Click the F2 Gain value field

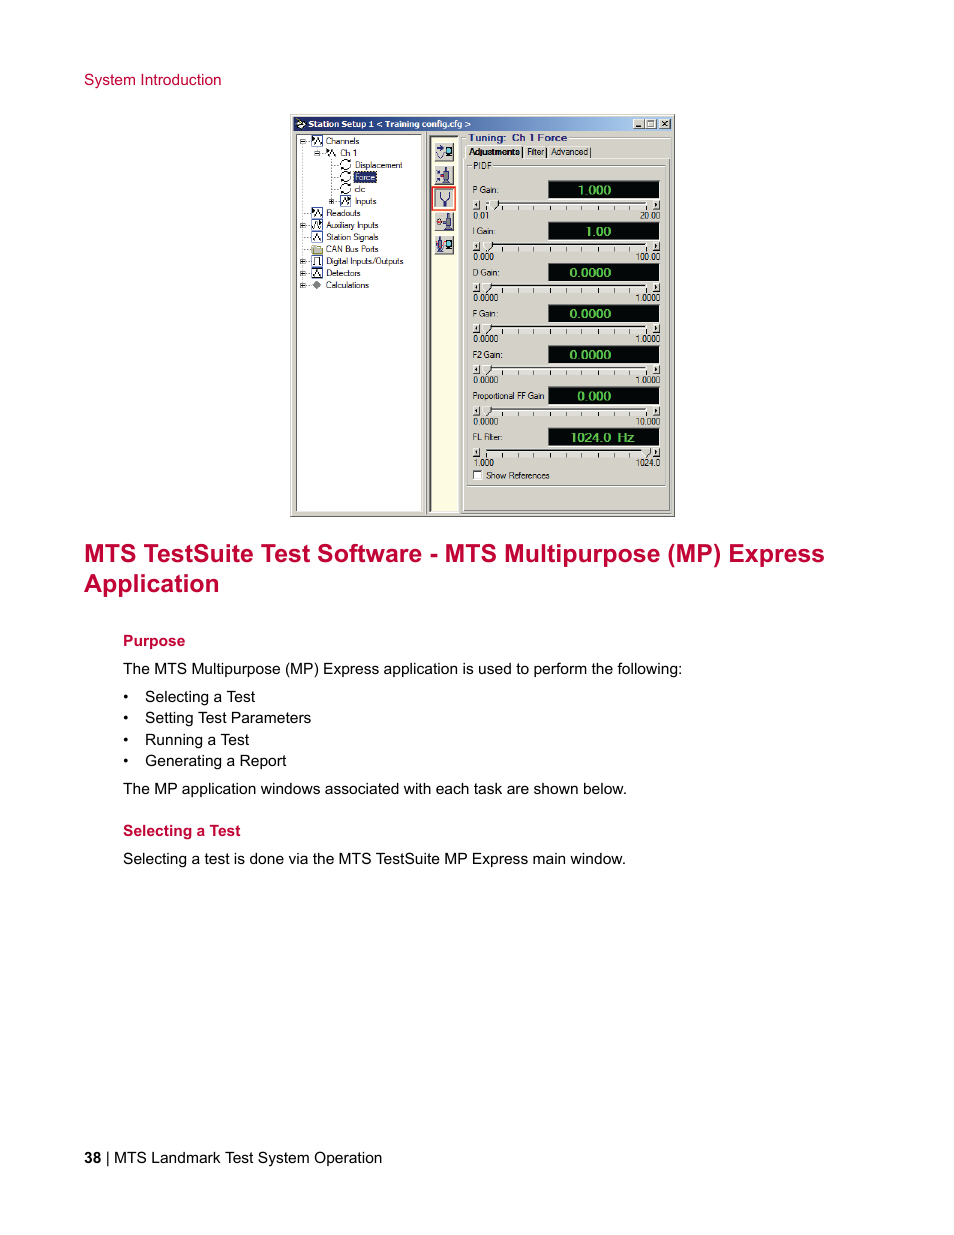[603, 355]
